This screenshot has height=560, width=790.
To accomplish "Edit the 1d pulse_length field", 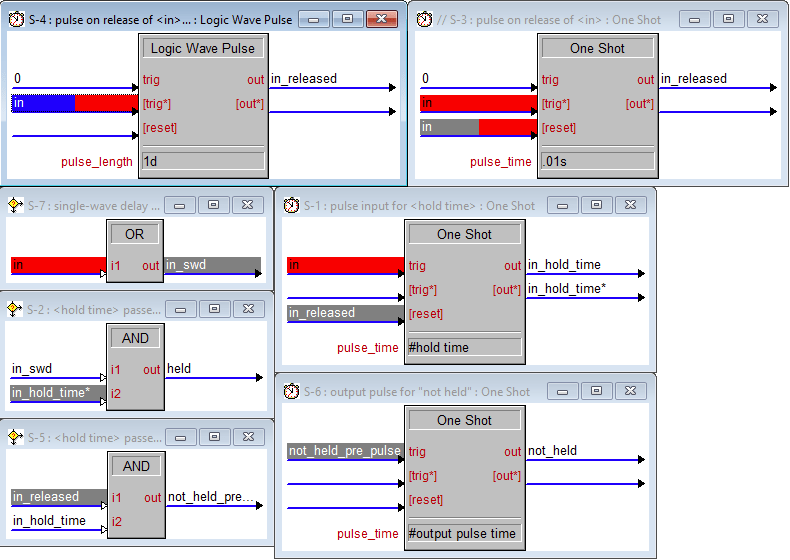I will click(203, 160).
